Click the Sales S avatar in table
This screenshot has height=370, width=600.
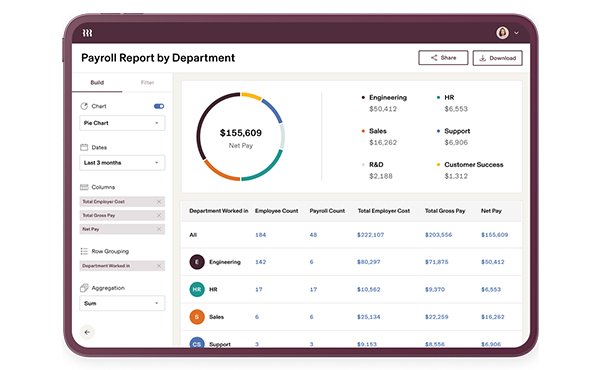click(197, 317)
